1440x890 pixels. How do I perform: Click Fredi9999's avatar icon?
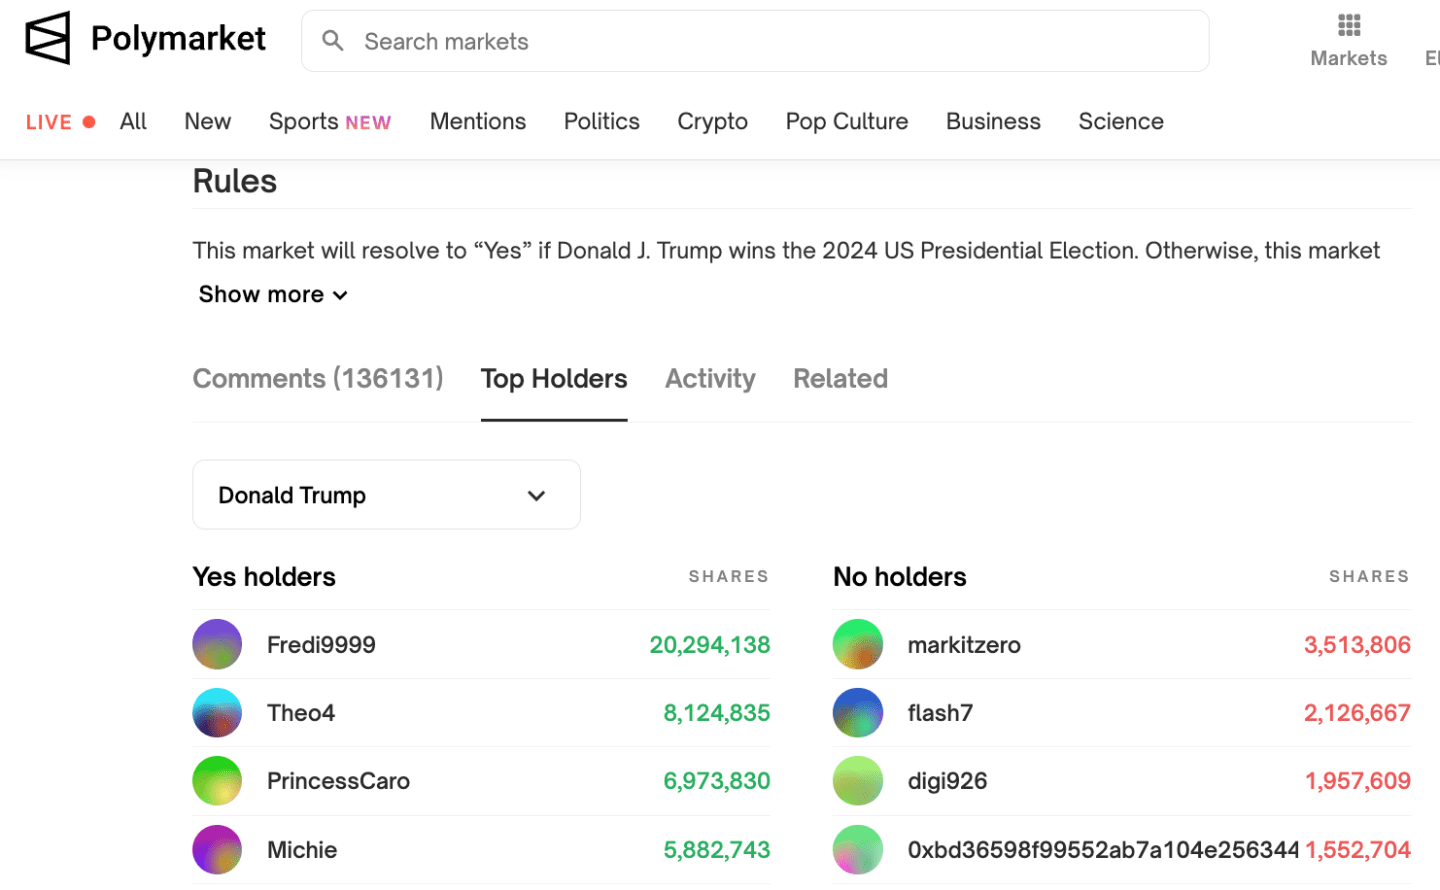(217, 645)
